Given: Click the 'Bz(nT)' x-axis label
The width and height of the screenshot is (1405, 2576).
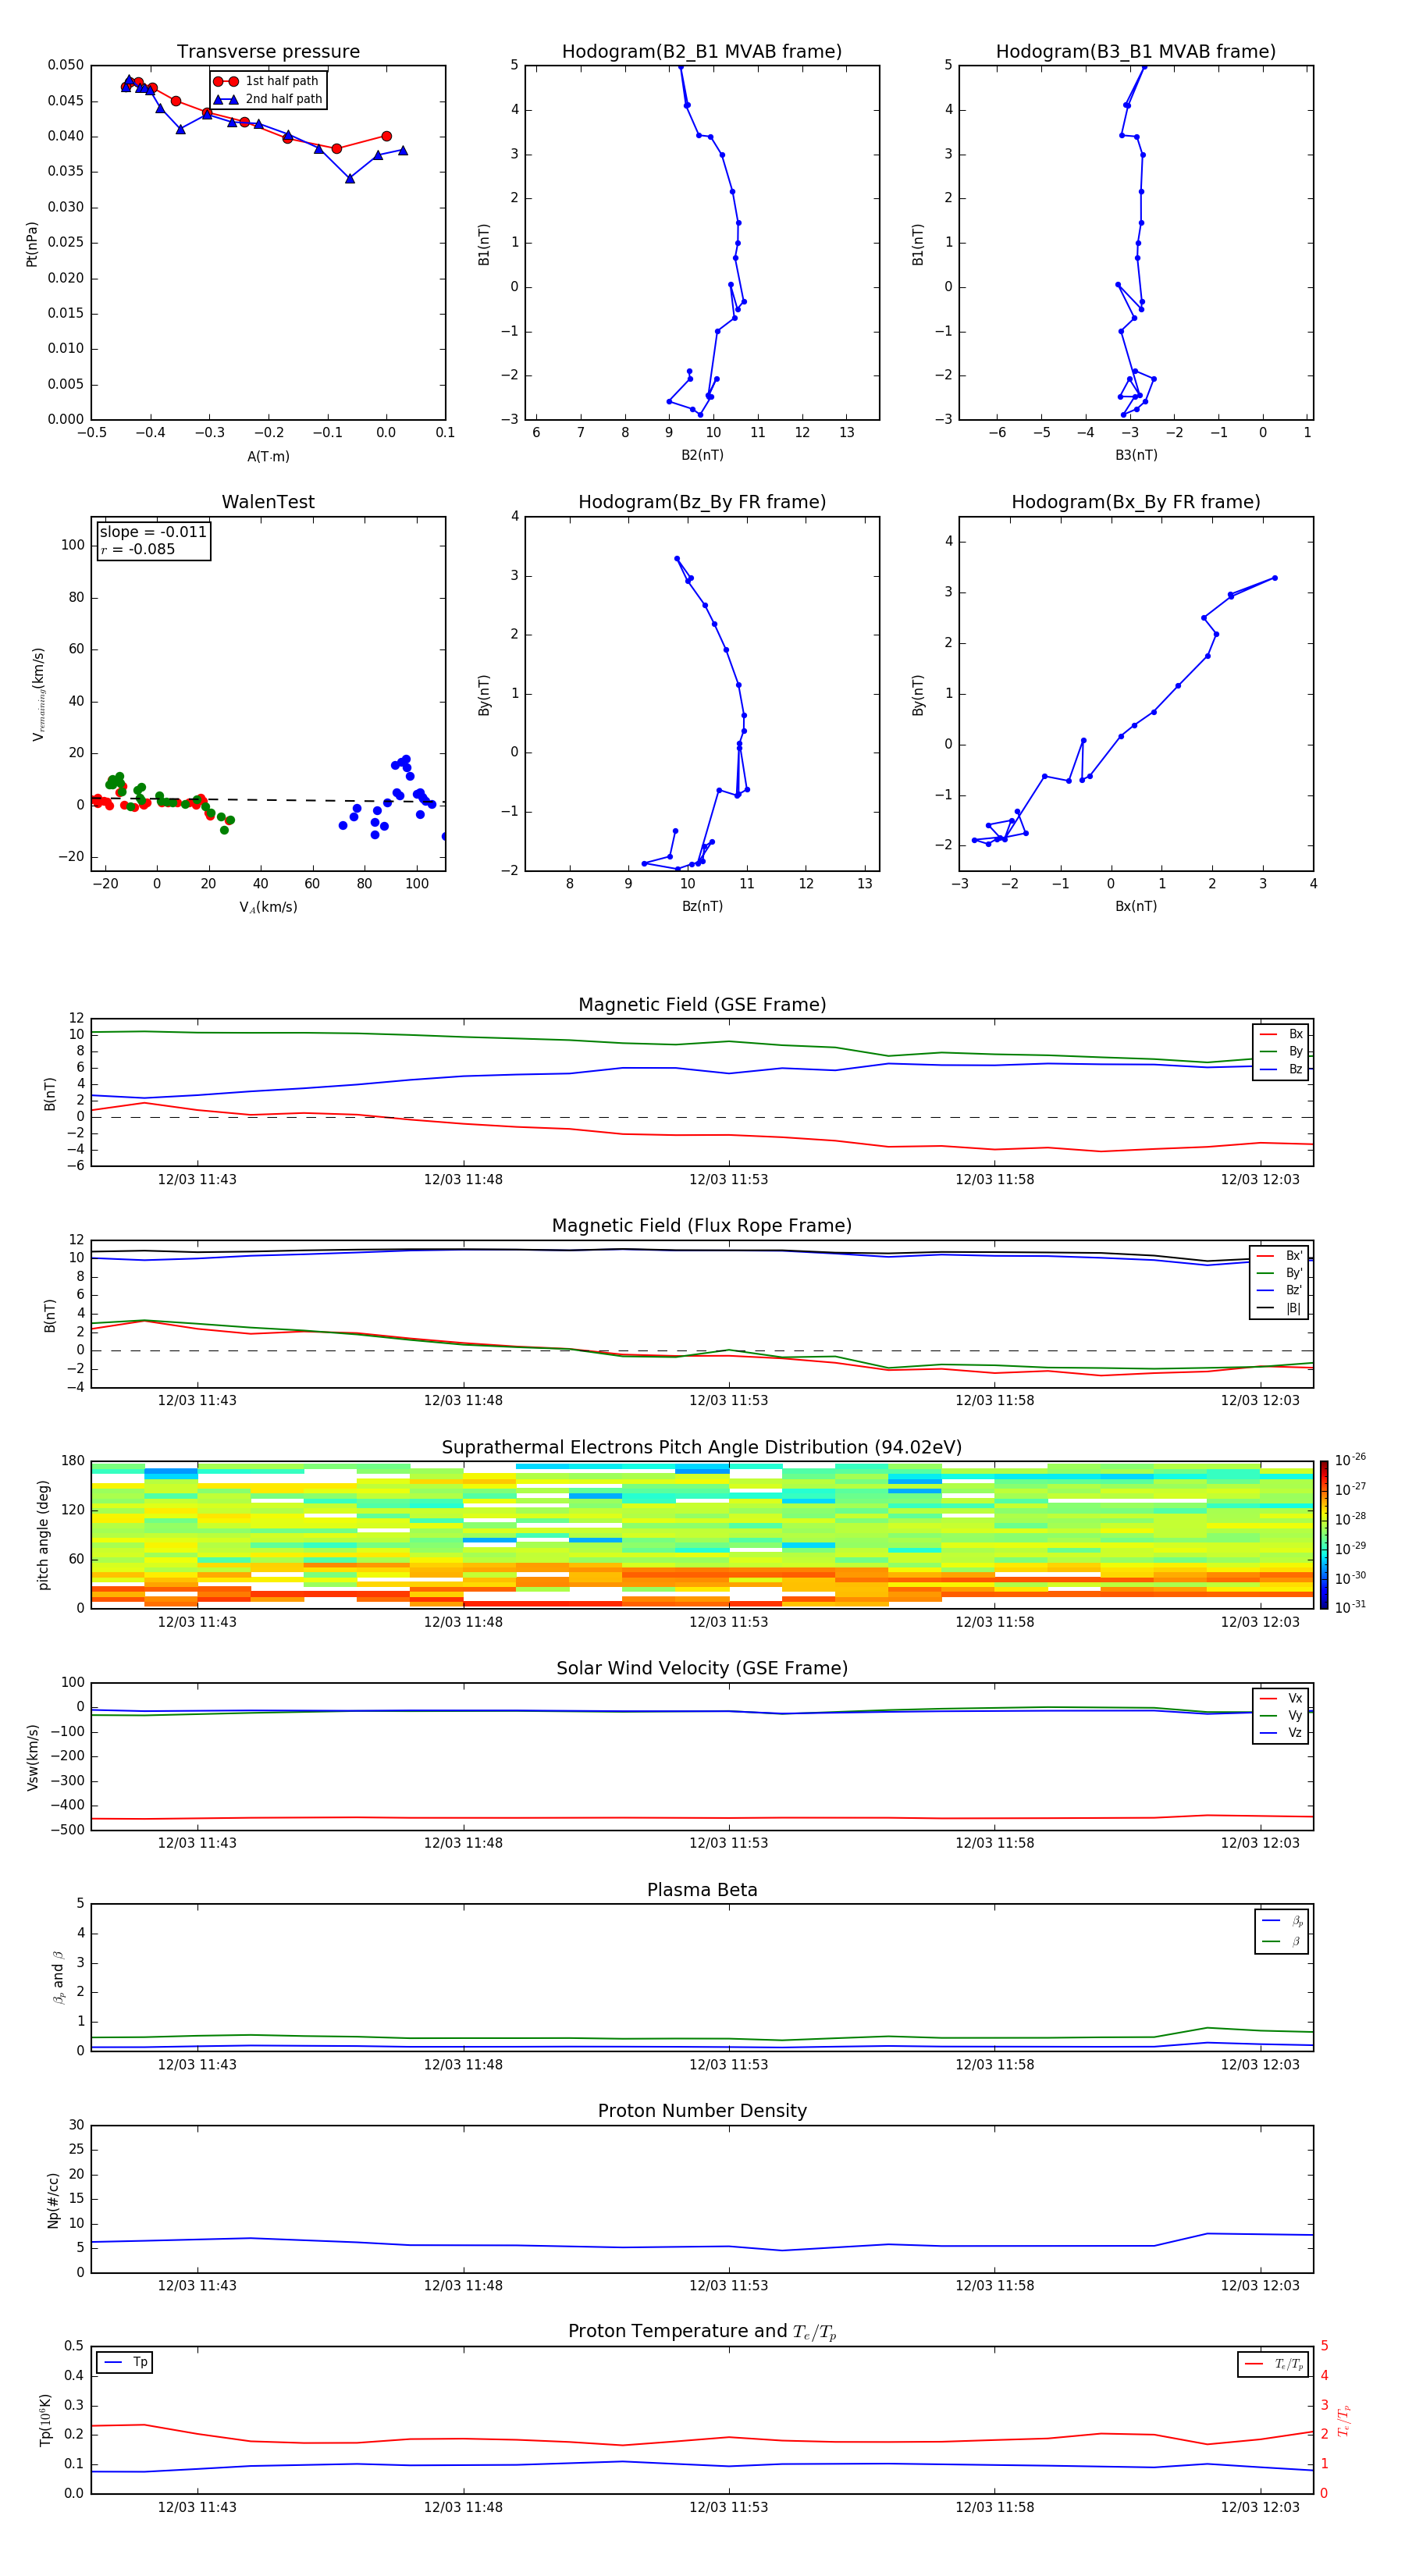Looking at the screenshot, I should 702,906.
